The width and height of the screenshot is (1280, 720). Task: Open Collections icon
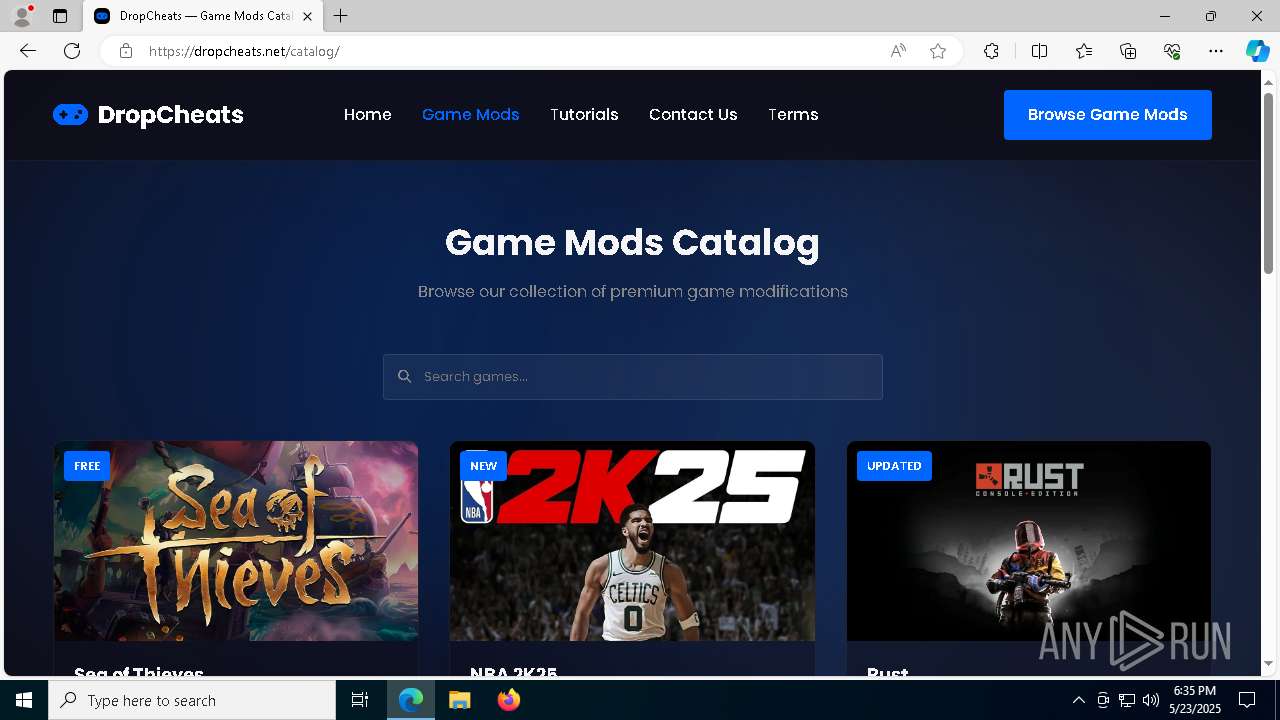[x=1128, y=51]
